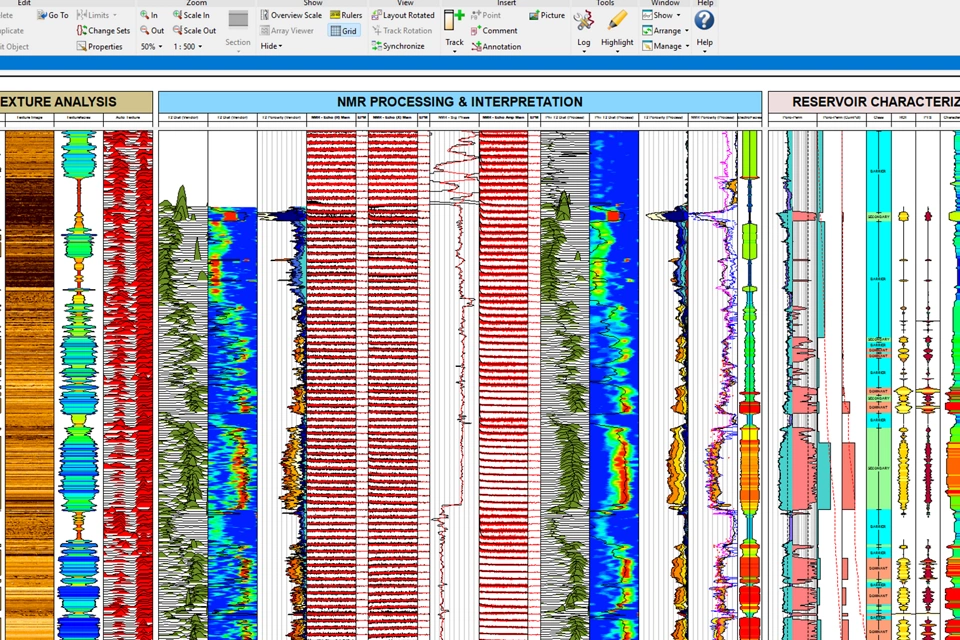This screenshot has width=960, height=640.
Task: Open Window Show dropdown
Action: coord(661,15)
